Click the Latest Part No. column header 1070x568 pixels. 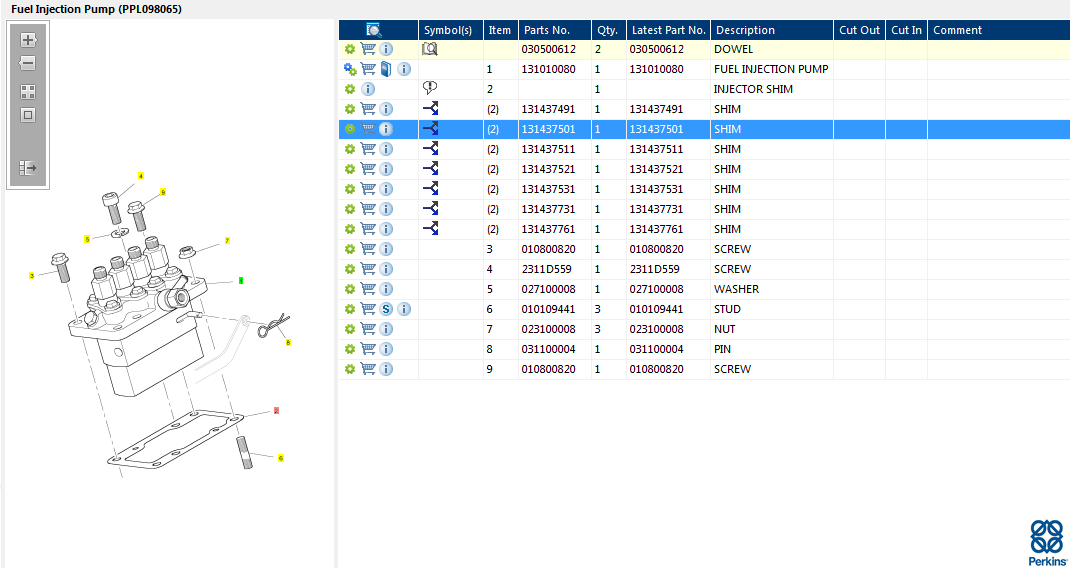click(x=668, y=30)
